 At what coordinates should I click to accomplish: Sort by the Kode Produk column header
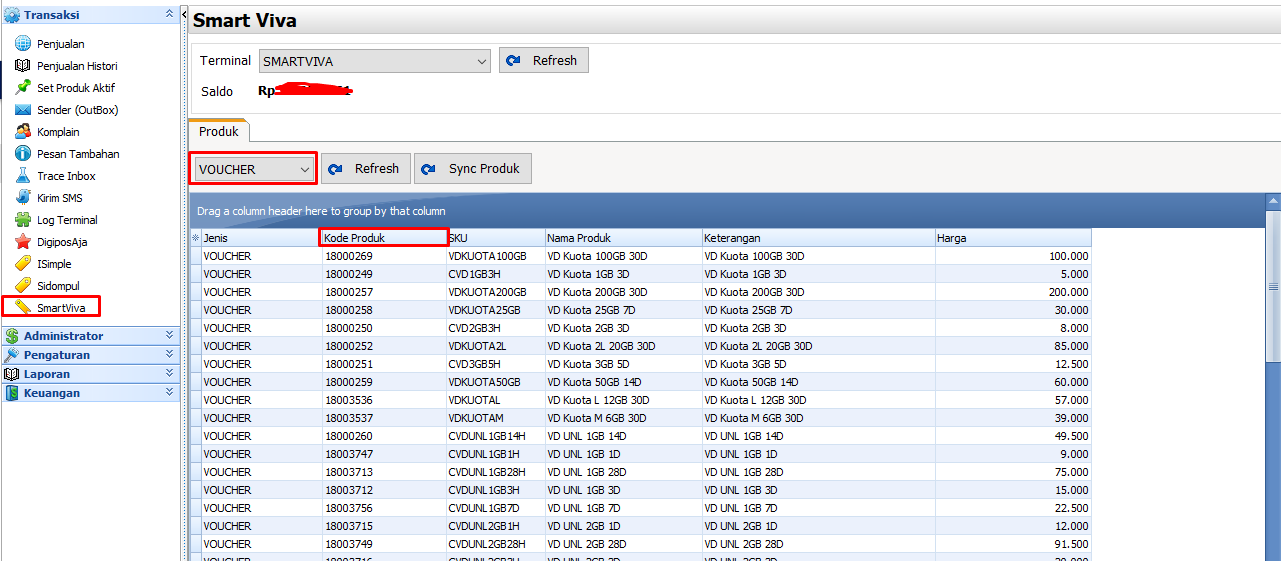[x=384, y=238]
